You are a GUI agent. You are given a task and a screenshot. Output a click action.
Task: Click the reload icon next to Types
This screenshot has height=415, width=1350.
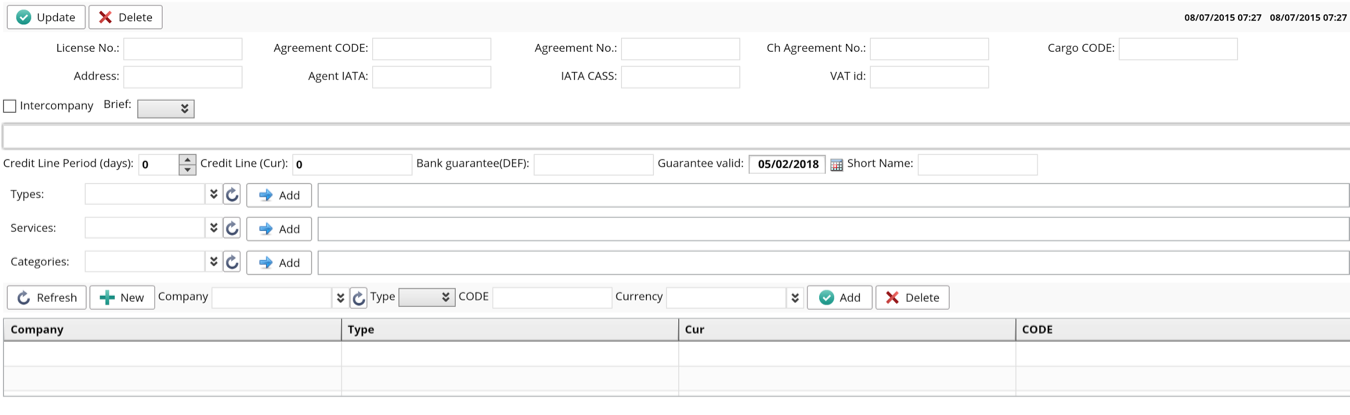pyautogui.click(x=232, y=195)
